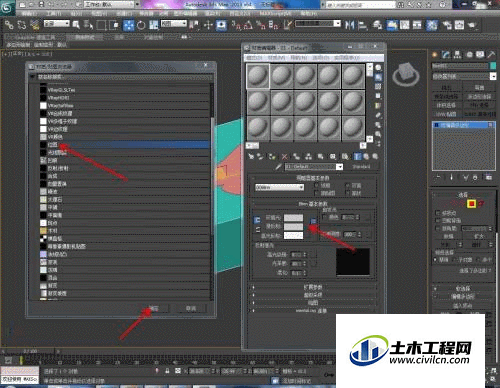The width and height of the screenshot is (500, 388).
Task: Open the modifier list dropdown
Action: pos(464,76)
